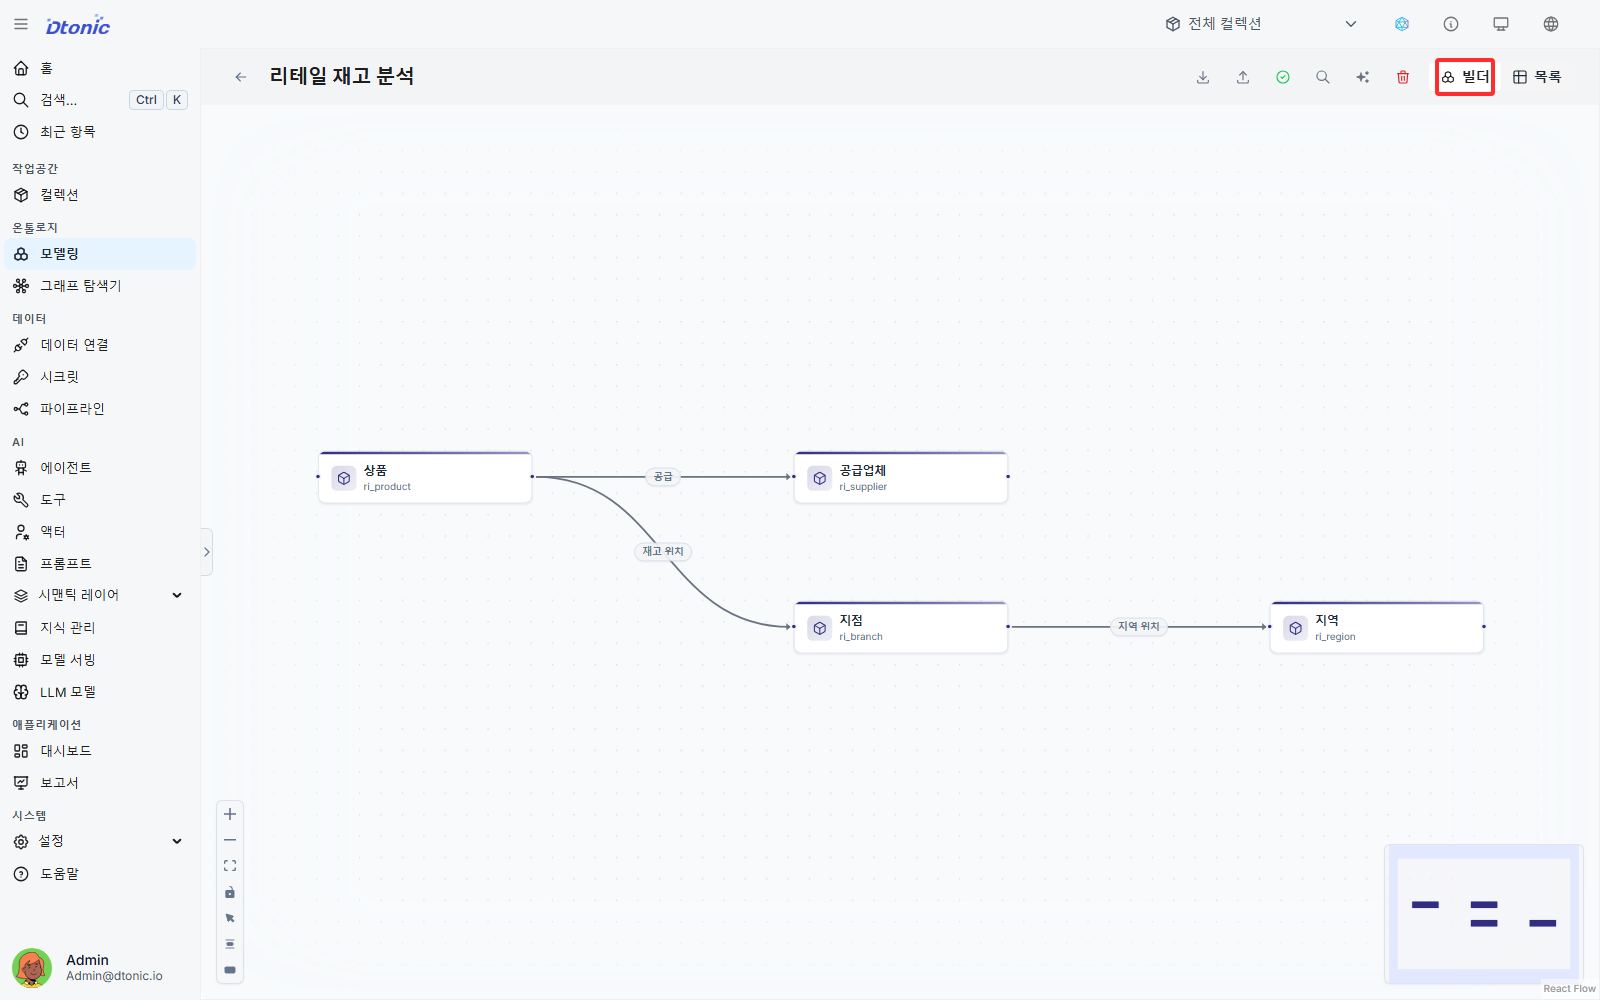Click the monitor display icon in header
Screen dimensions: 1600x1000
(x=1501, y=24)
